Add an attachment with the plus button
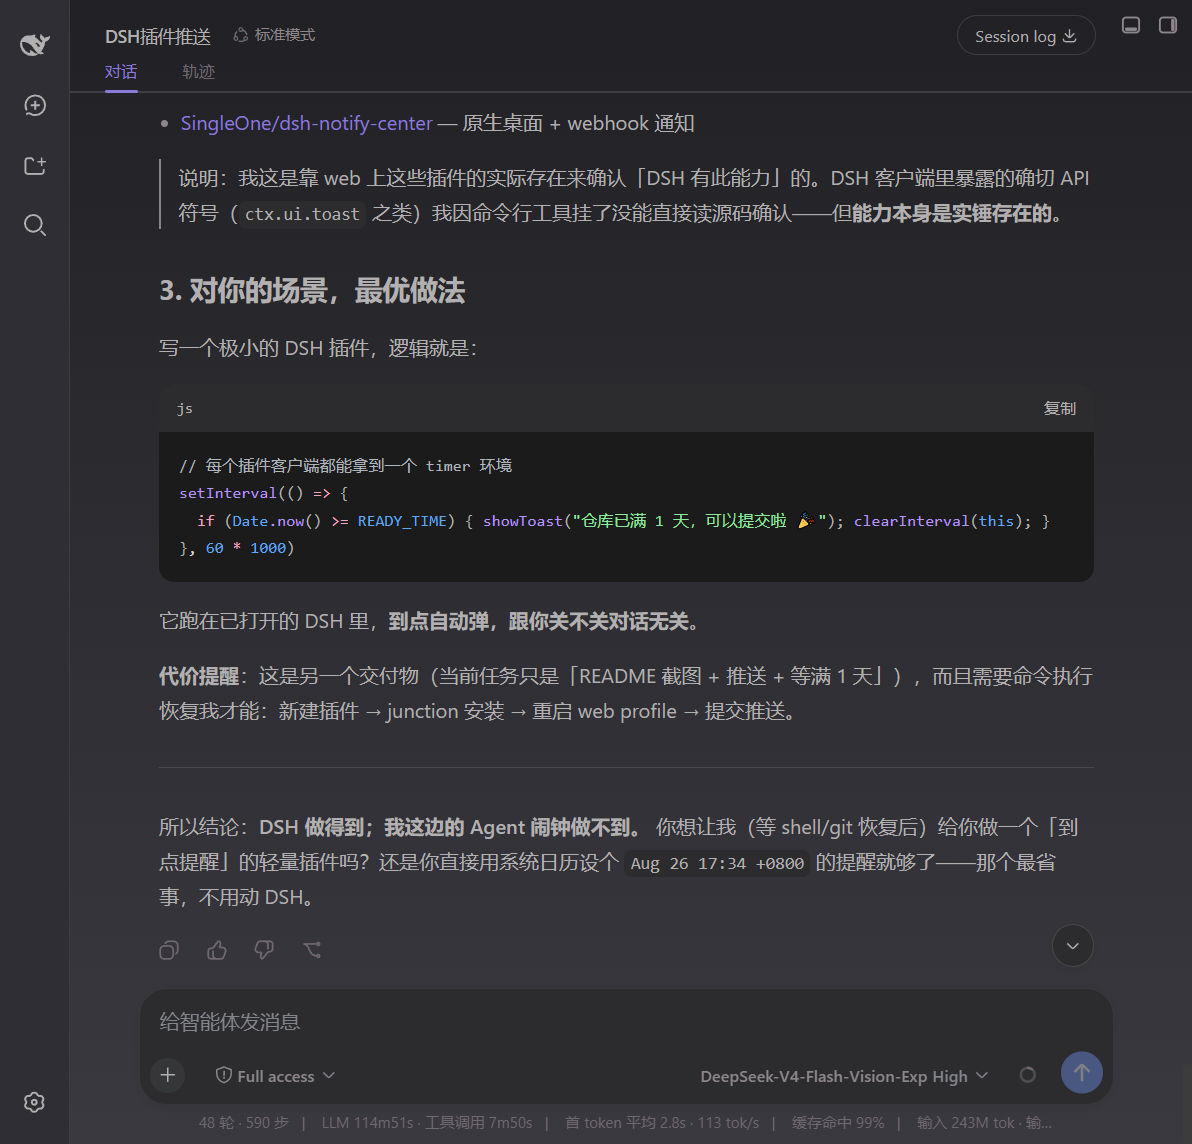 coord(168,1075)
